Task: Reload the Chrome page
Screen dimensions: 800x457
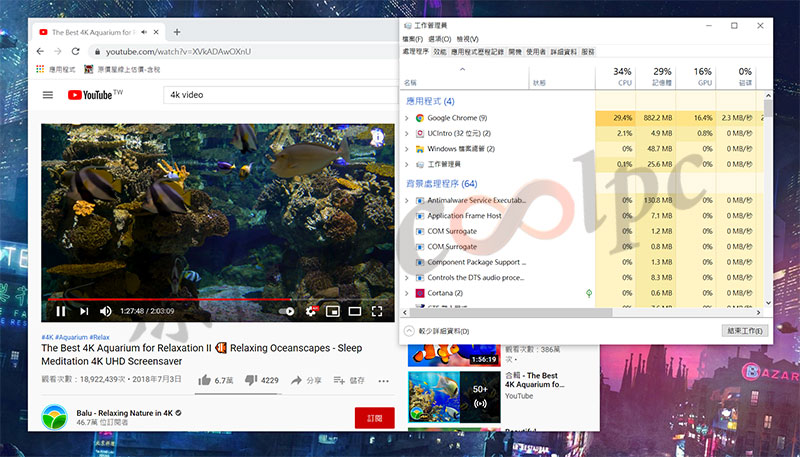Action: click(x=76, y=52)
